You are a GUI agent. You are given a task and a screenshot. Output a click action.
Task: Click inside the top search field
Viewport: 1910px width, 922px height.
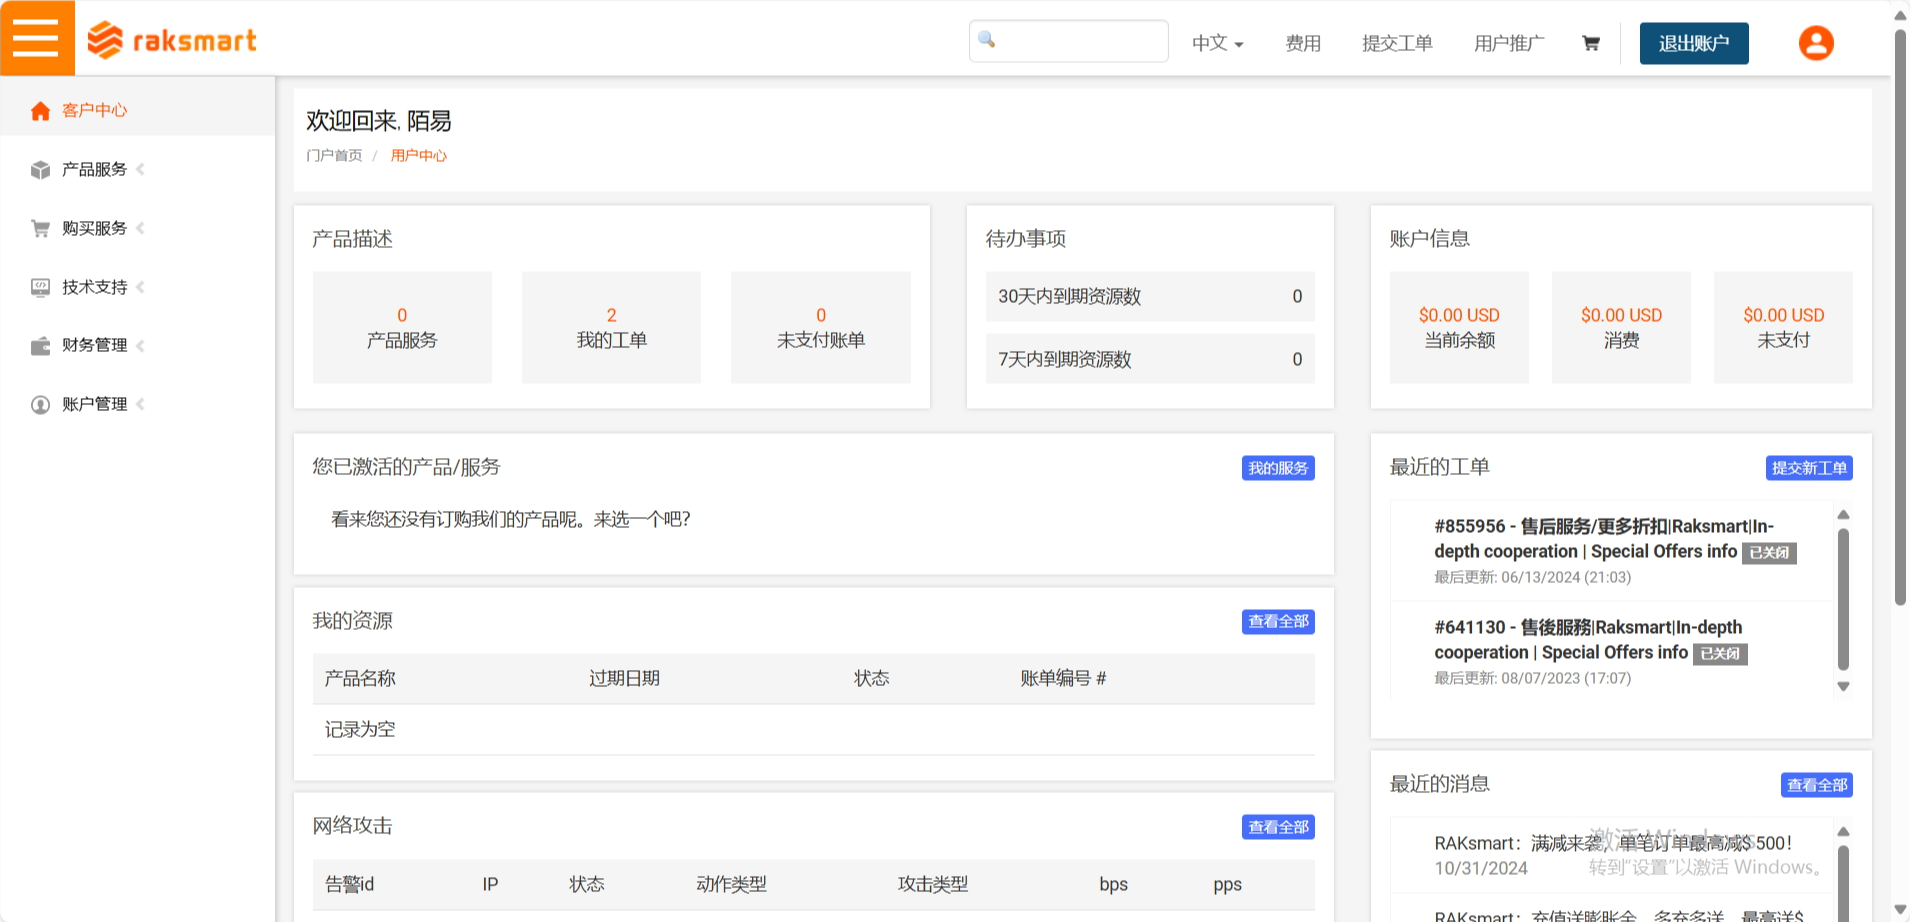click(1080, 40)
